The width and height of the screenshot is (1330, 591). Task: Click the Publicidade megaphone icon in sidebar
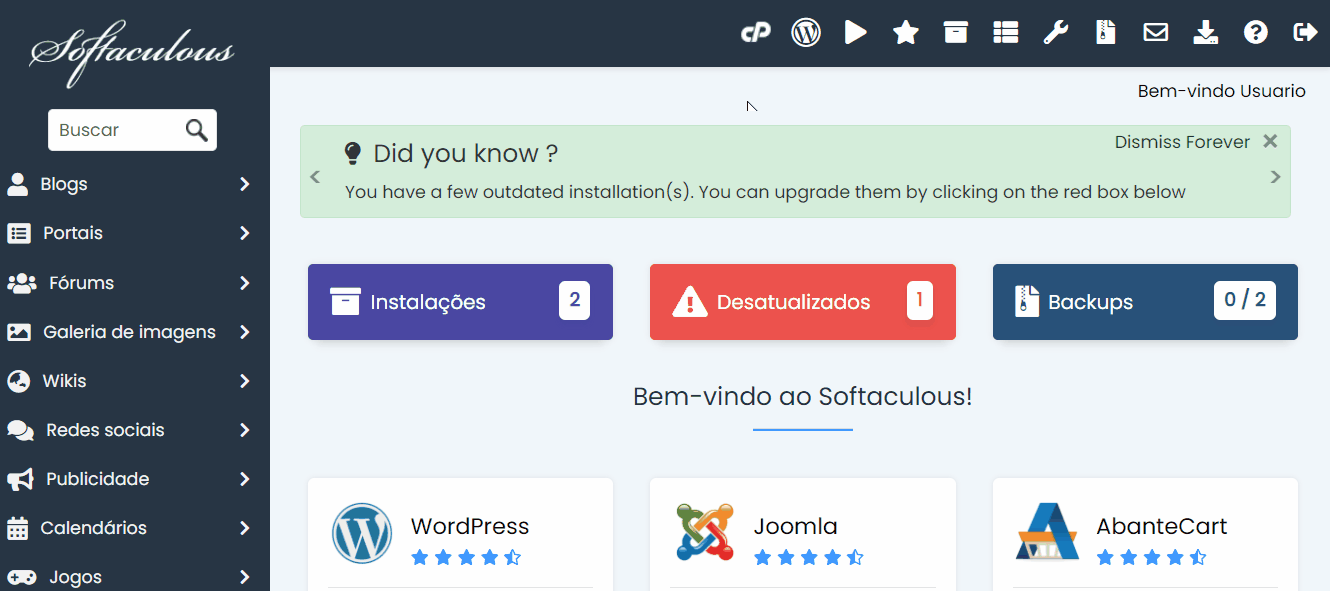coord(20,479)
